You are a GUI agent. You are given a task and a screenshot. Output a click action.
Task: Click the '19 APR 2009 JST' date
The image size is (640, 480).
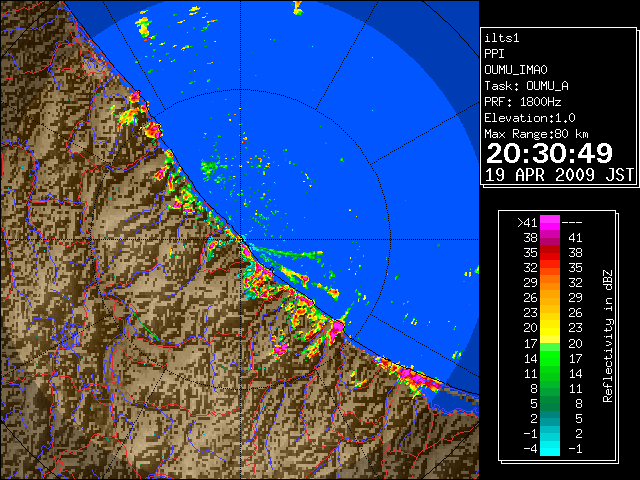(559, 175)
